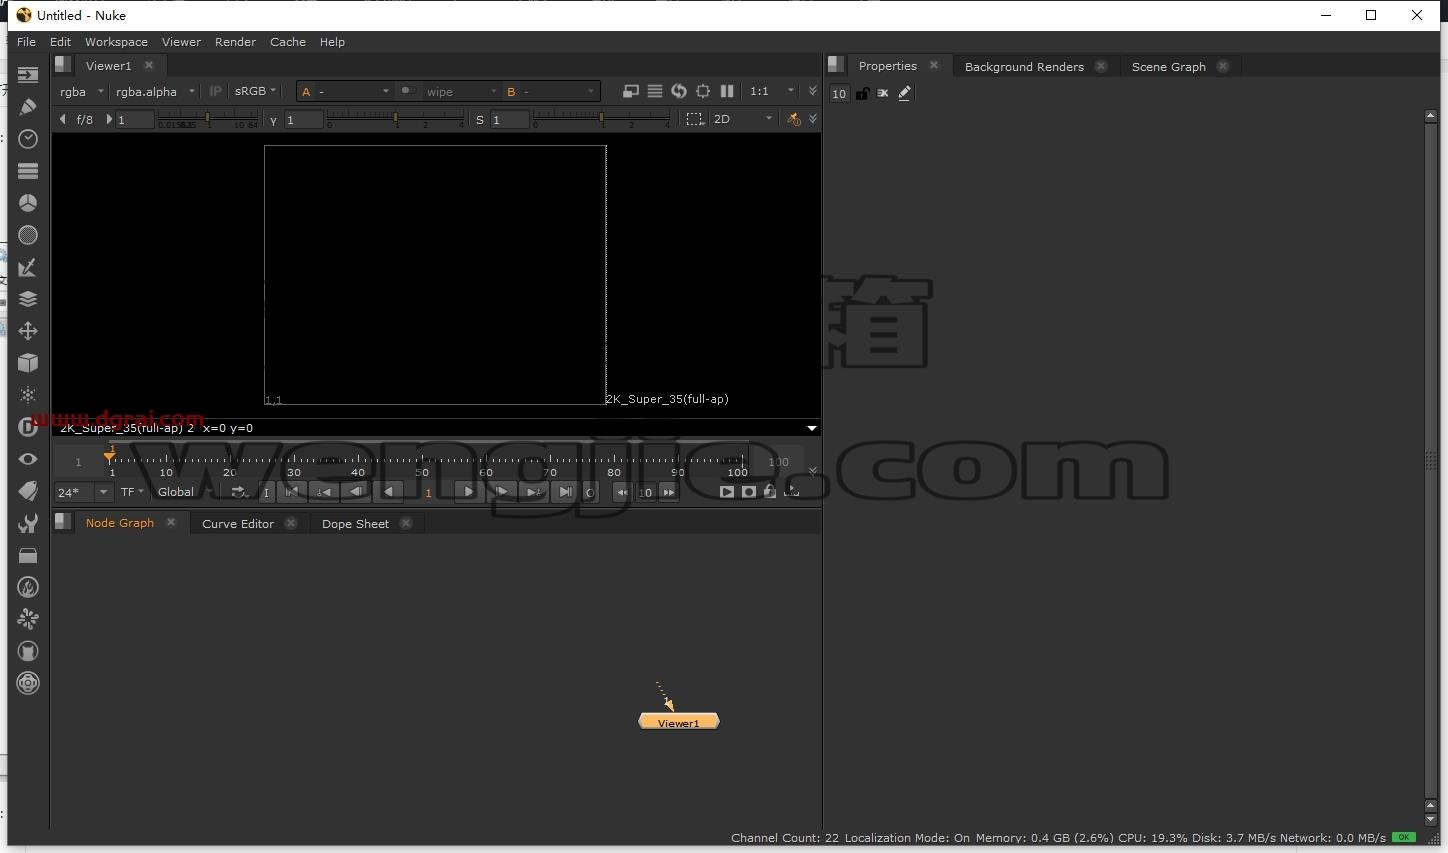
Task: Open the TF timeline display dropdown
Action: point(132,492)
